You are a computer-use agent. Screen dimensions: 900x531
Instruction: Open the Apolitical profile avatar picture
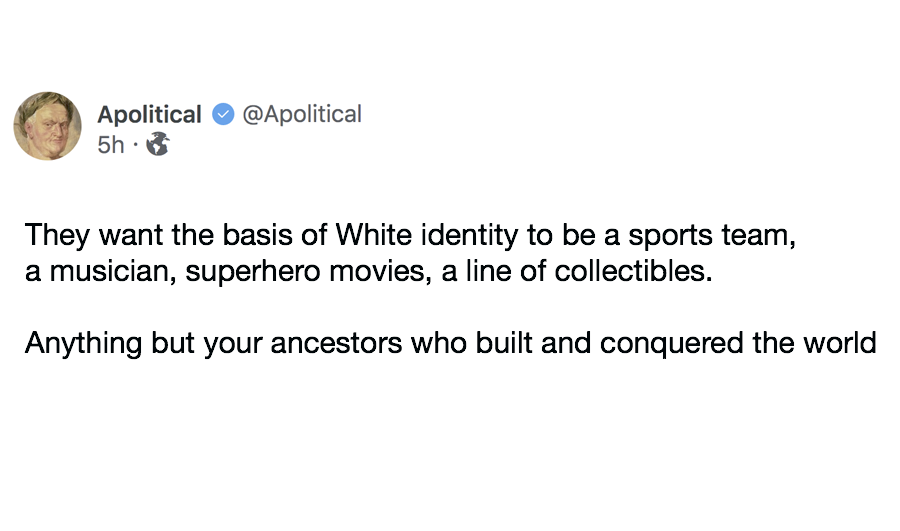point(48,126)
